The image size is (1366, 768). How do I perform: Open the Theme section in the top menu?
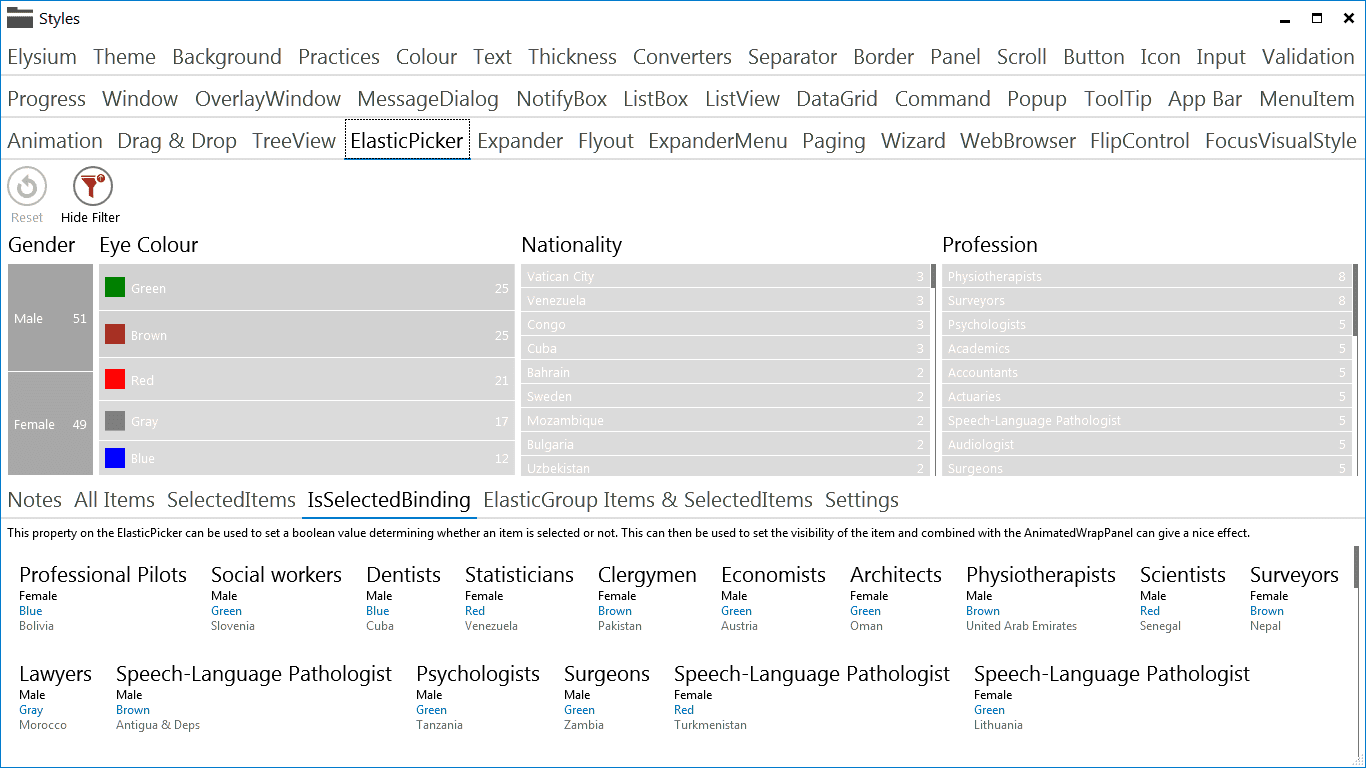click(124, 57)
